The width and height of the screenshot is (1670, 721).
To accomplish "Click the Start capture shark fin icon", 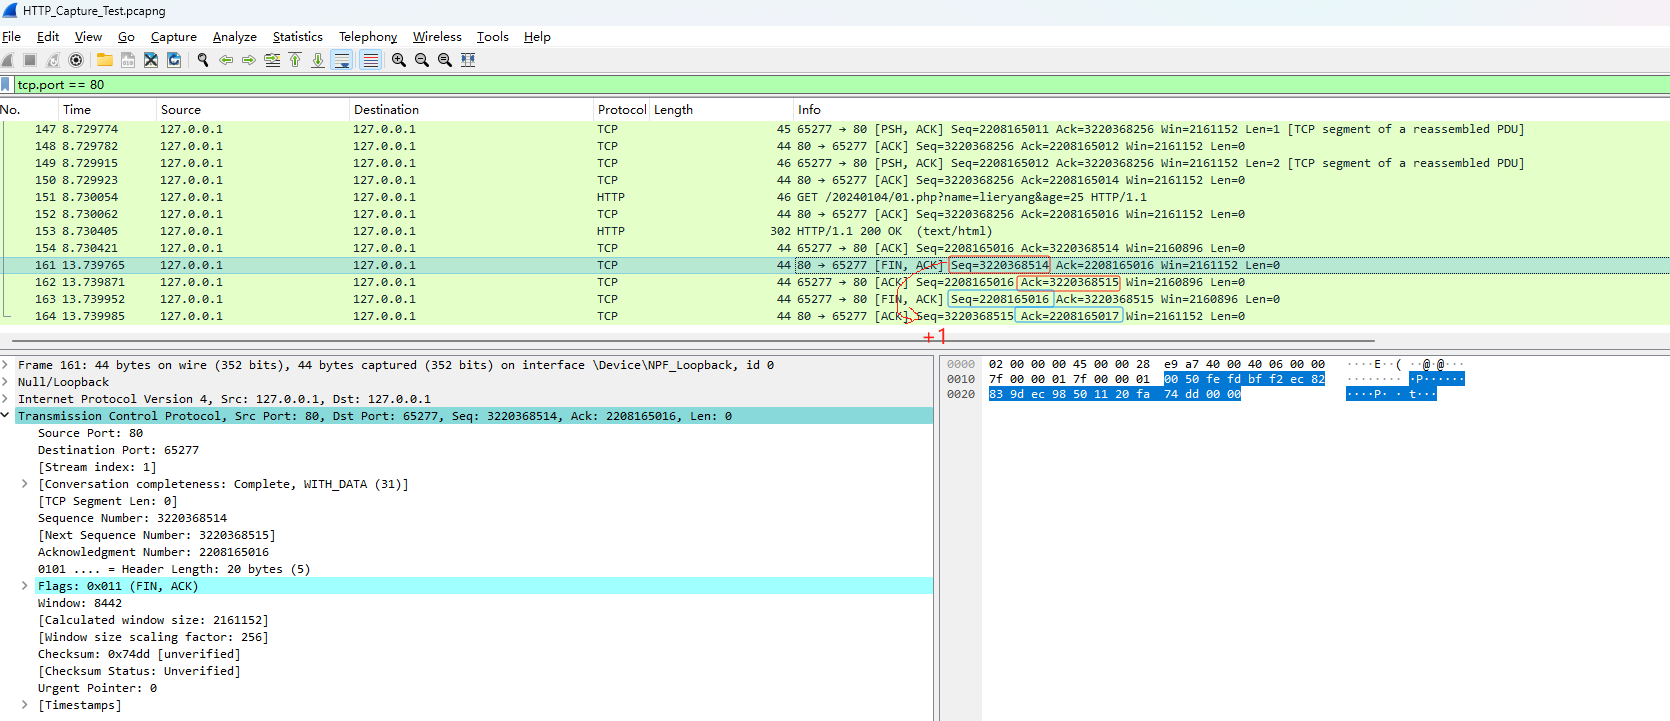I will tap(8, 60).
